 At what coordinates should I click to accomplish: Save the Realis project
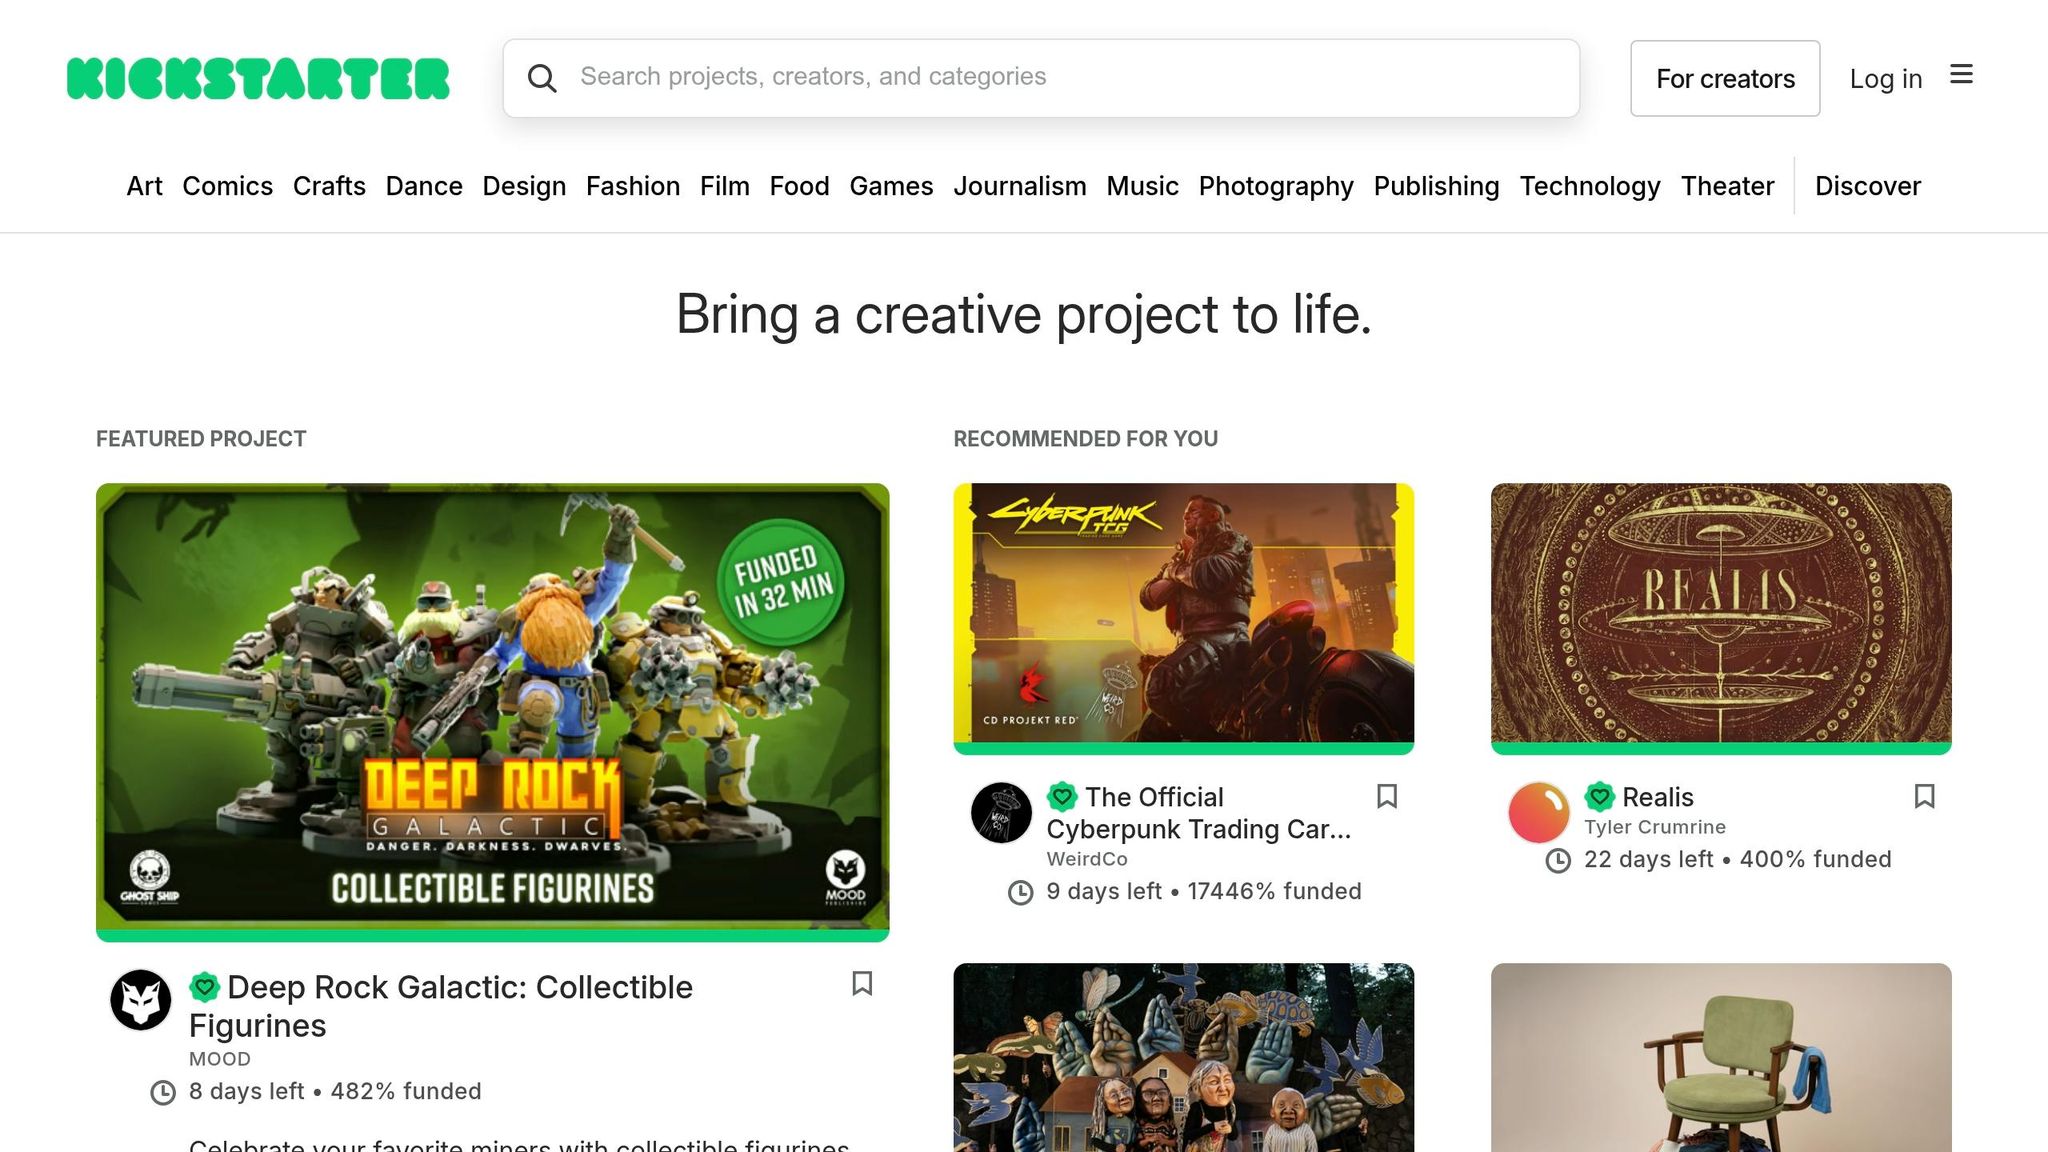coord(1924,797)
